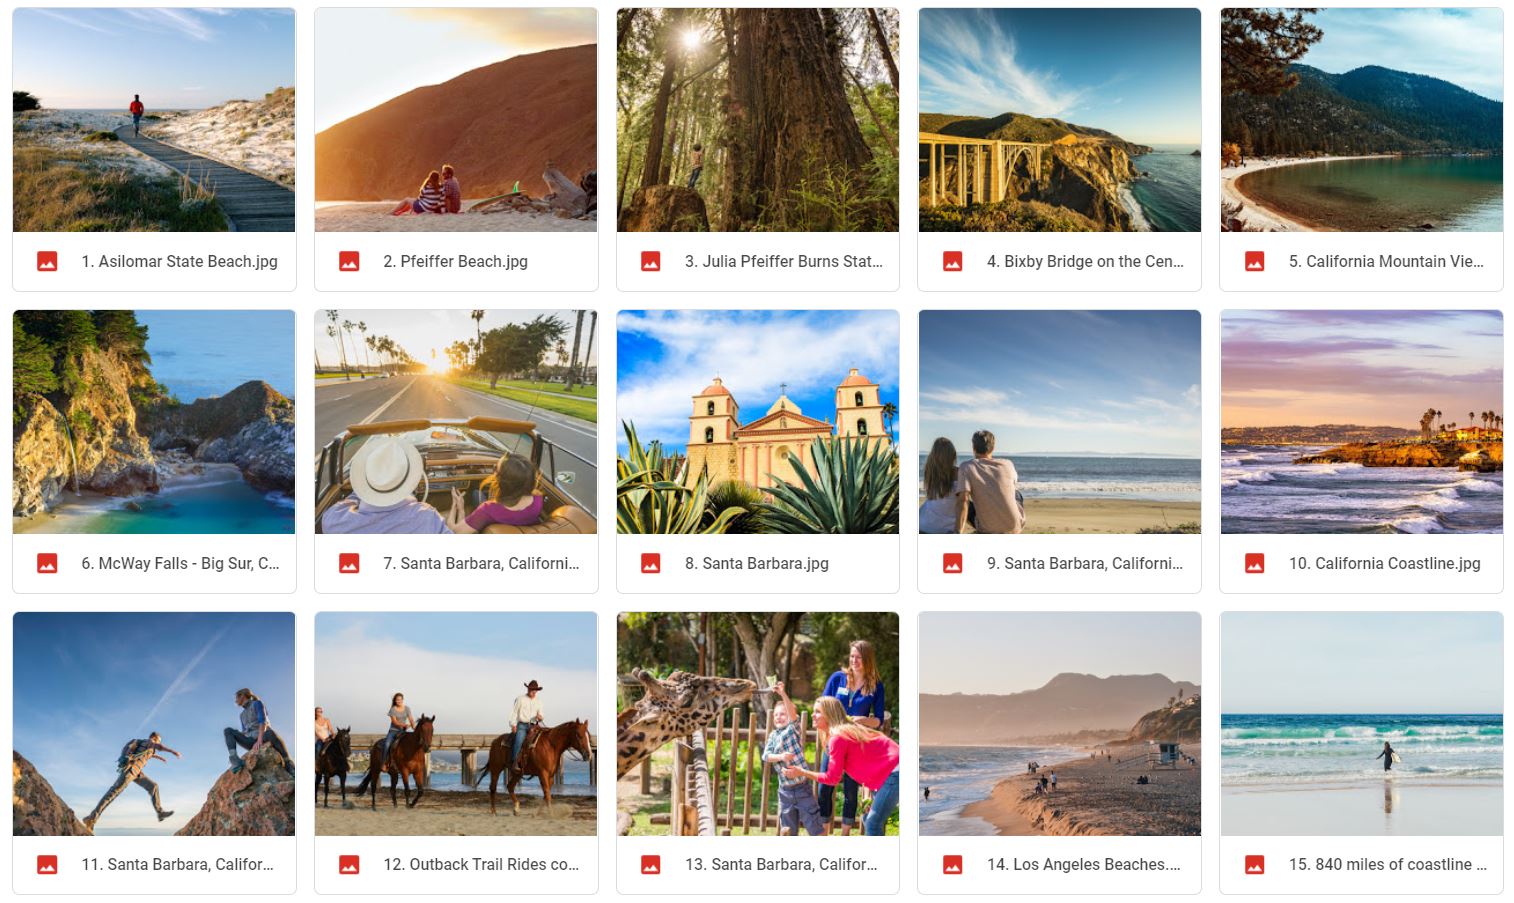
Task: Click the image icon beside Bixby Bridge file
Action: click(x=953, y=262)
